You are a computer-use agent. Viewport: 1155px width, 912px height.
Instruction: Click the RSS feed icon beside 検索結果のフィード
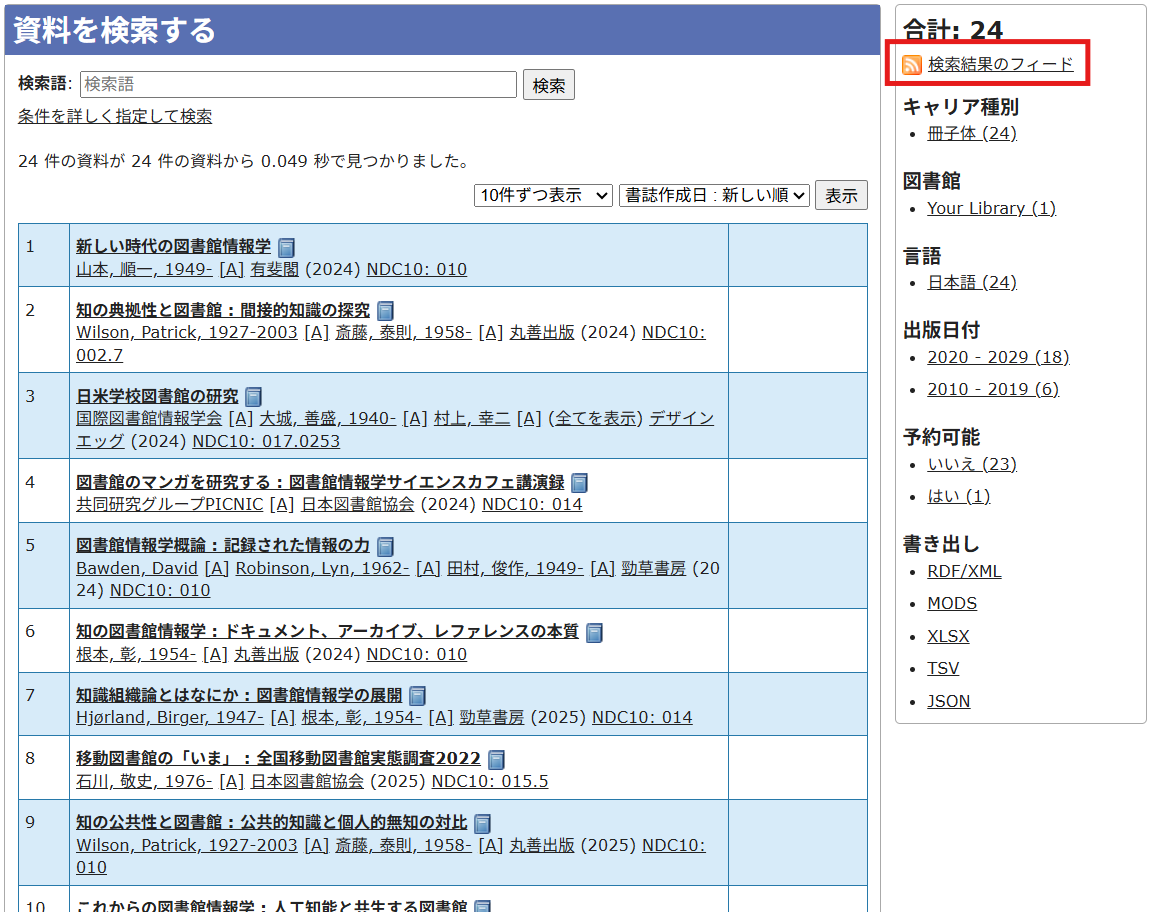pyautogui.click(x=911, y=63)
